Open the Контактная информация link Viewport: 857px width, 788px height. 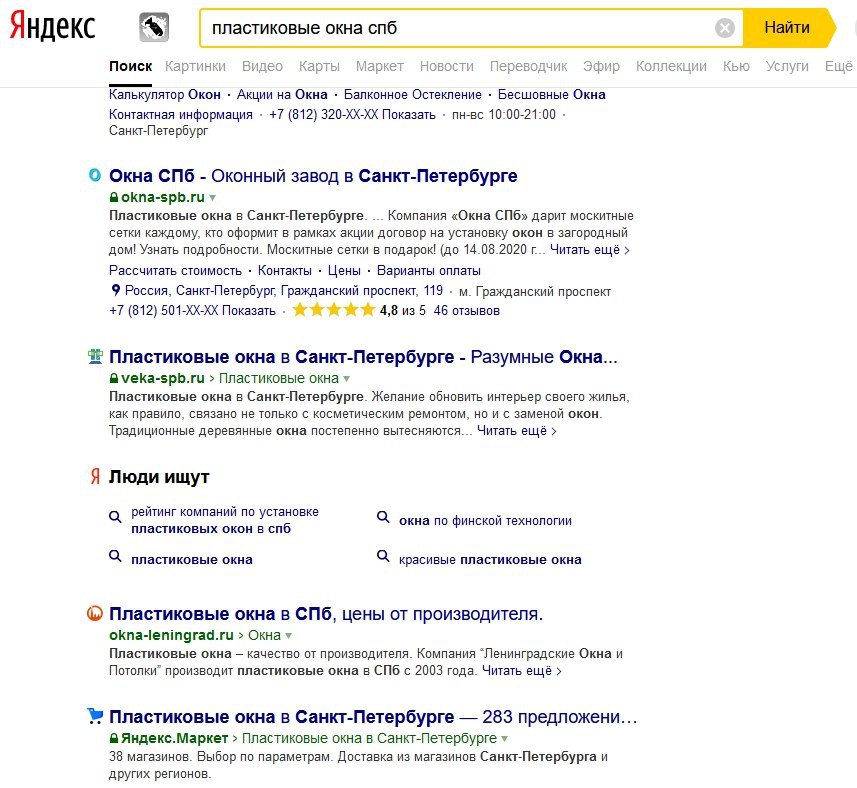click(181, 114)
